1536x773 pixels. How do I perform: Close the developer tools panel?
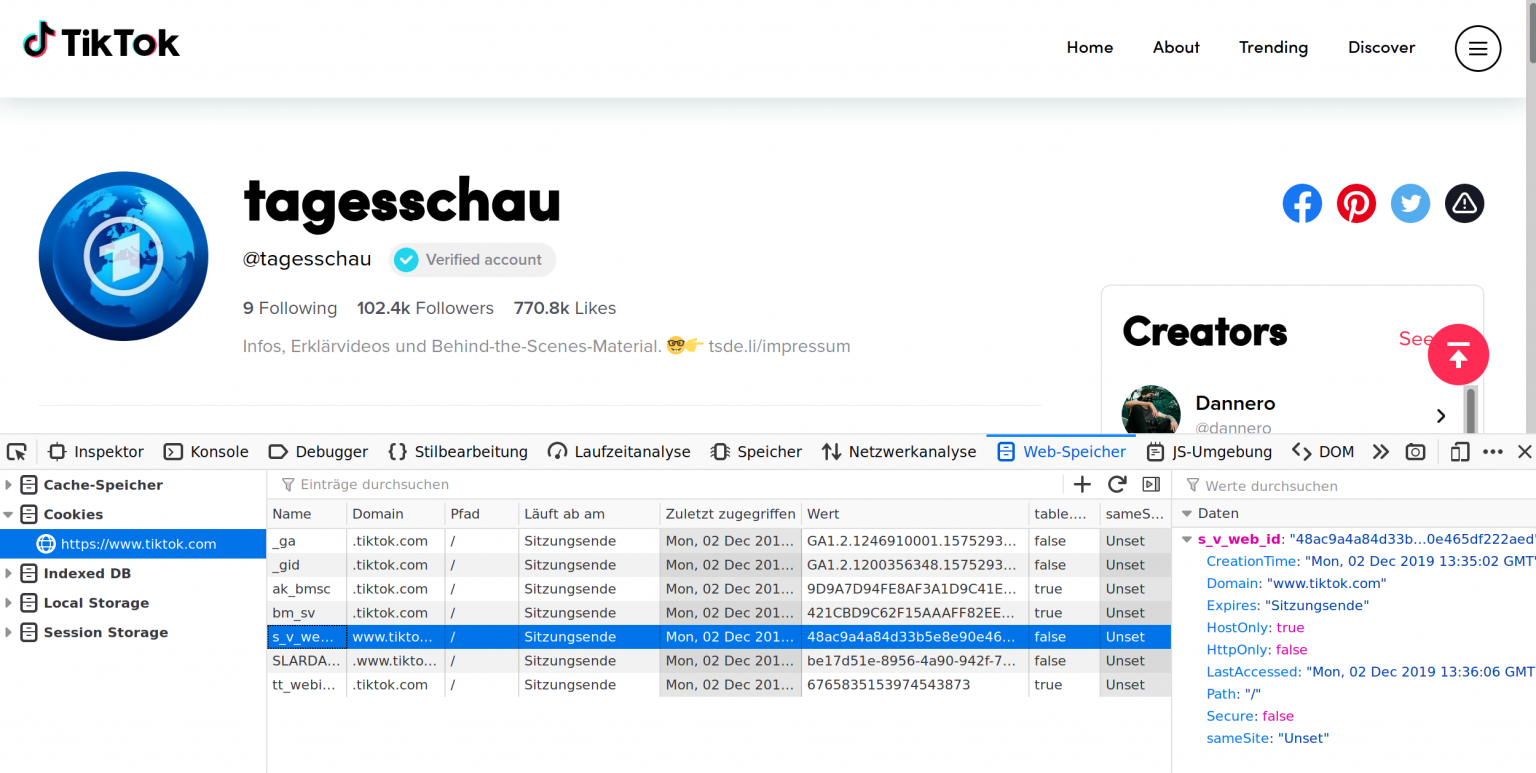point(1524,451)
